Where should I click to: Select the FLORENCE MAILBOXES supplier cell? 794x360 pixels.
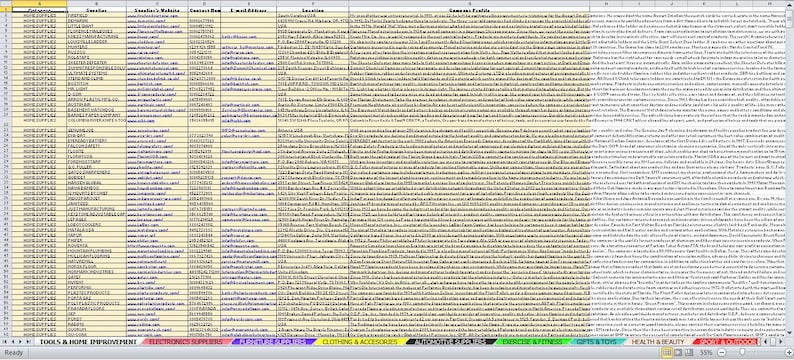tap(96, 31)
